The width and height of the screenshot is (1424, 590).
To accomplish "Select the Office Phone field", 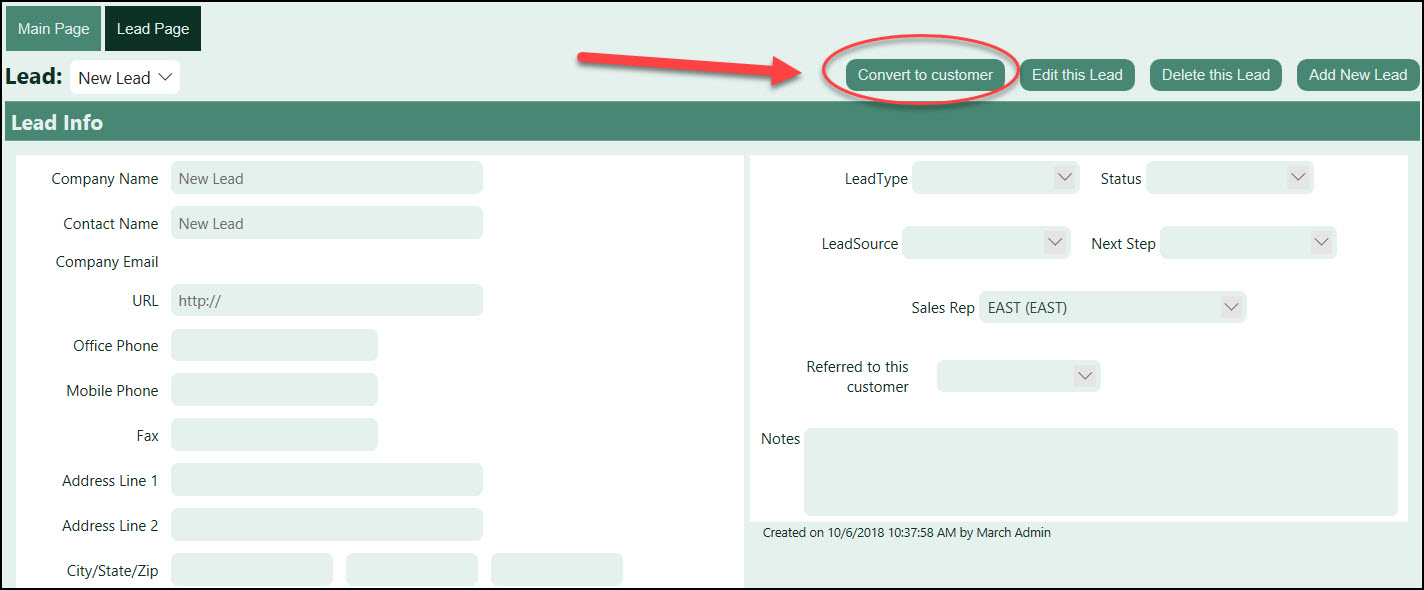I will pyautogui.click(x=274, y=345).
